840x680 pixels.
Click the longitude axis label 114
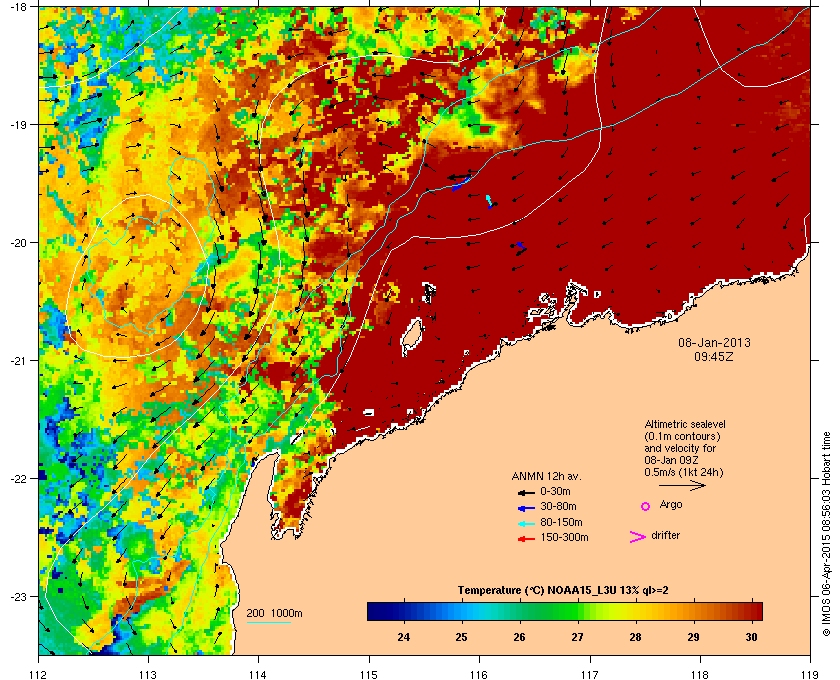pos(258,674)
